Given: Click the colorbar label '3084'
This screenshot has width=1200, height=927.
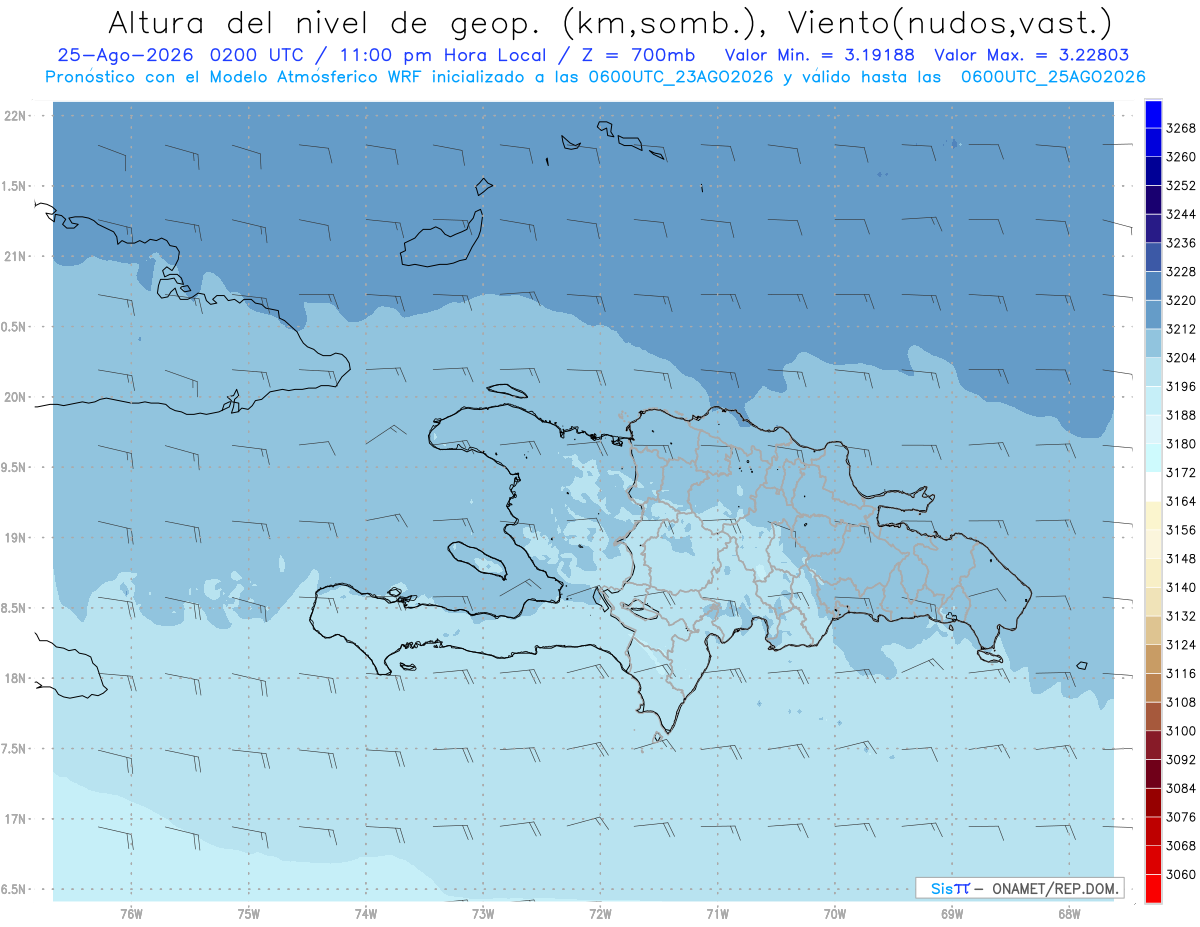Looking at the screenshot, I should pyautogui.click(x=1181, y=789).
